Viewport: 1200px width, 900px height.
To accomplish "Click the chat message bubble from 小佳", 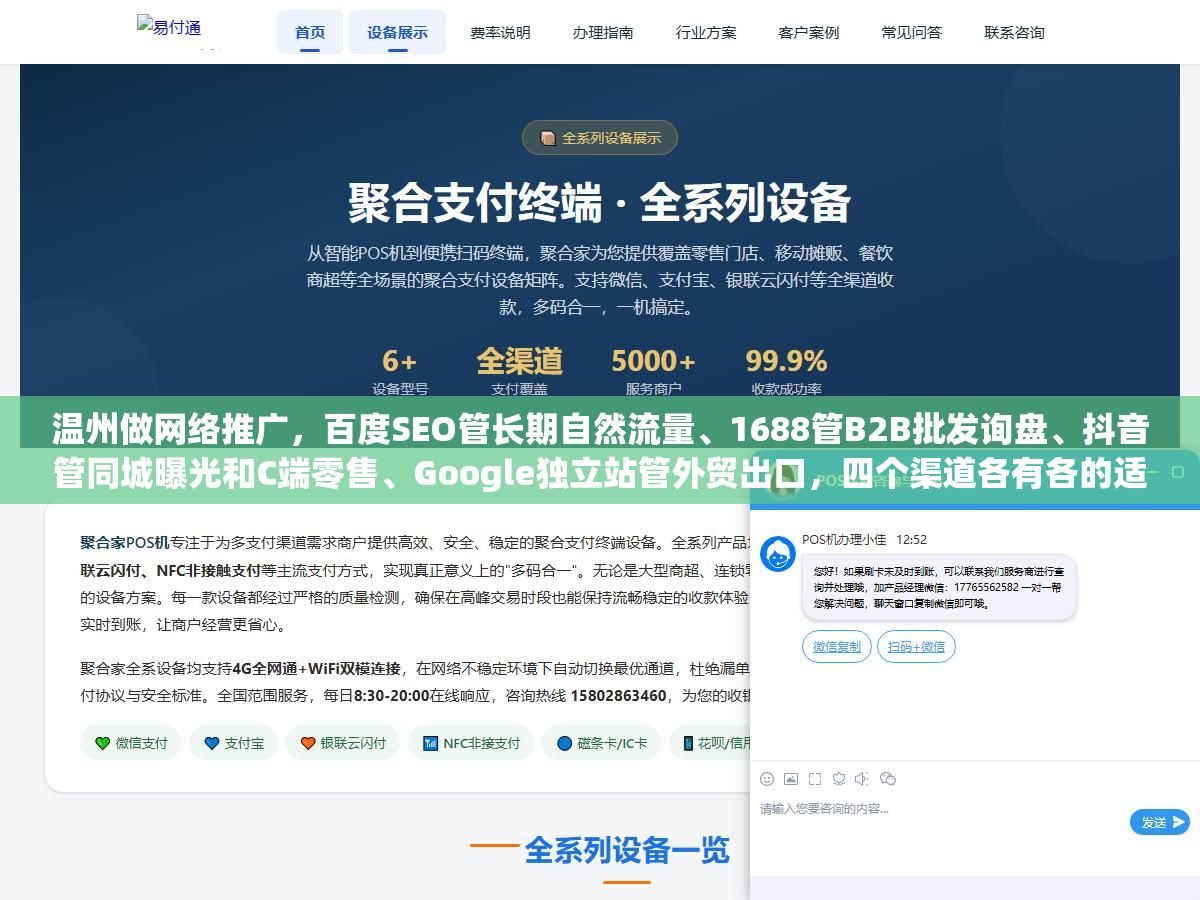I will point(939,587).
